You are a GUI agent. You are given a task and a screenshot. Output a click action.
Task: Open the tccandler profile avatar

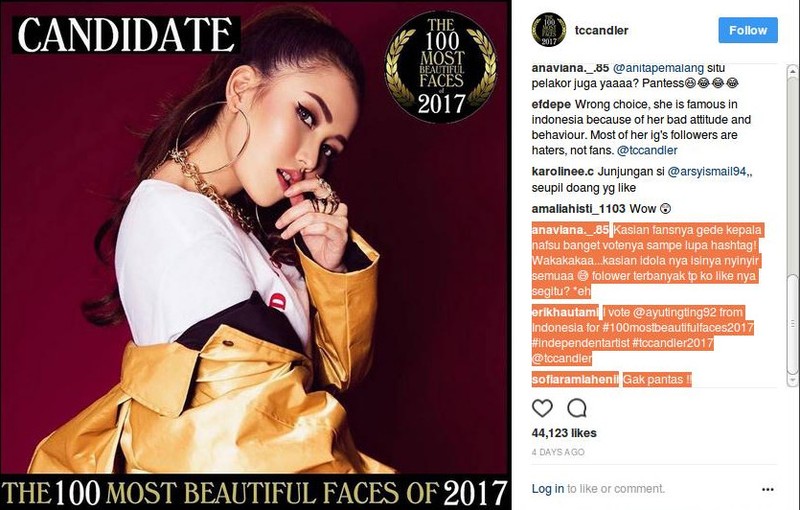[548, 30]
